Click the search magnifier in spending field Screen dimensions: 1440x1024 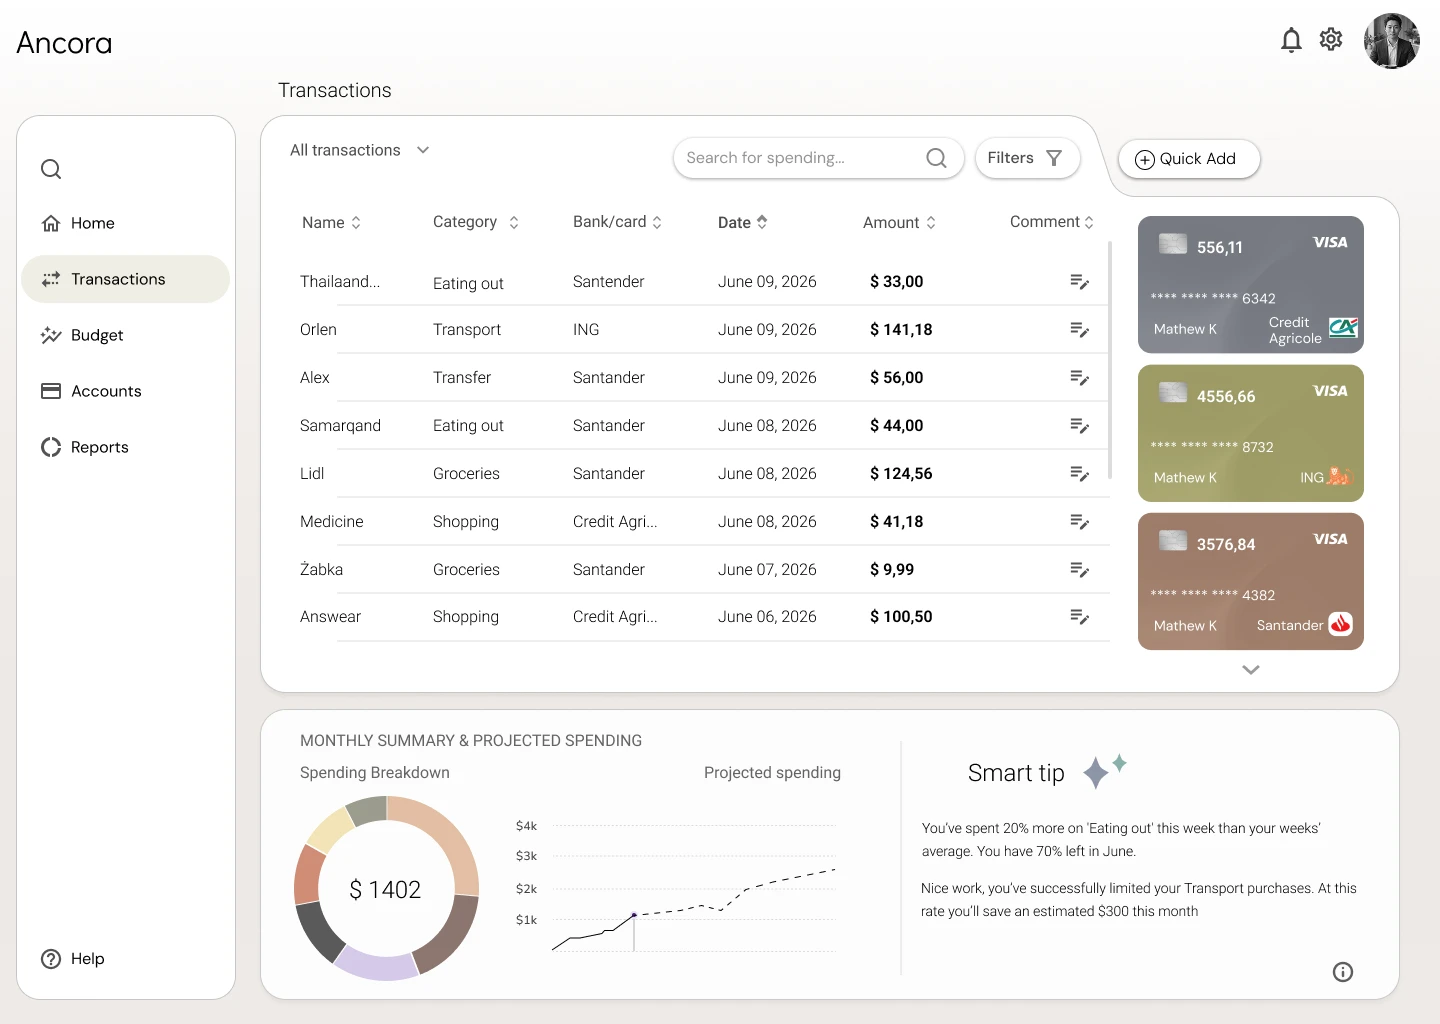click(936, 158)
